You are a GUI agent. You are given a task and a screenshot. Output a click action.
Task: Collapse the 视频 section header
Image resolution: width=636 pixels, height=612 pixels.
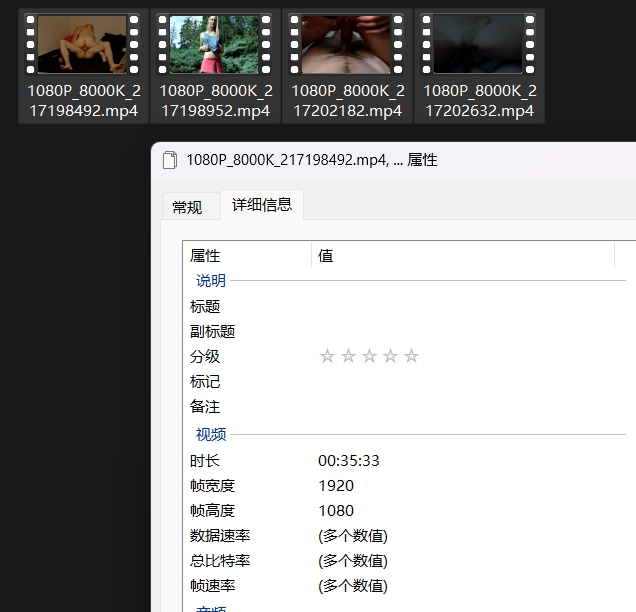point(211,434)
